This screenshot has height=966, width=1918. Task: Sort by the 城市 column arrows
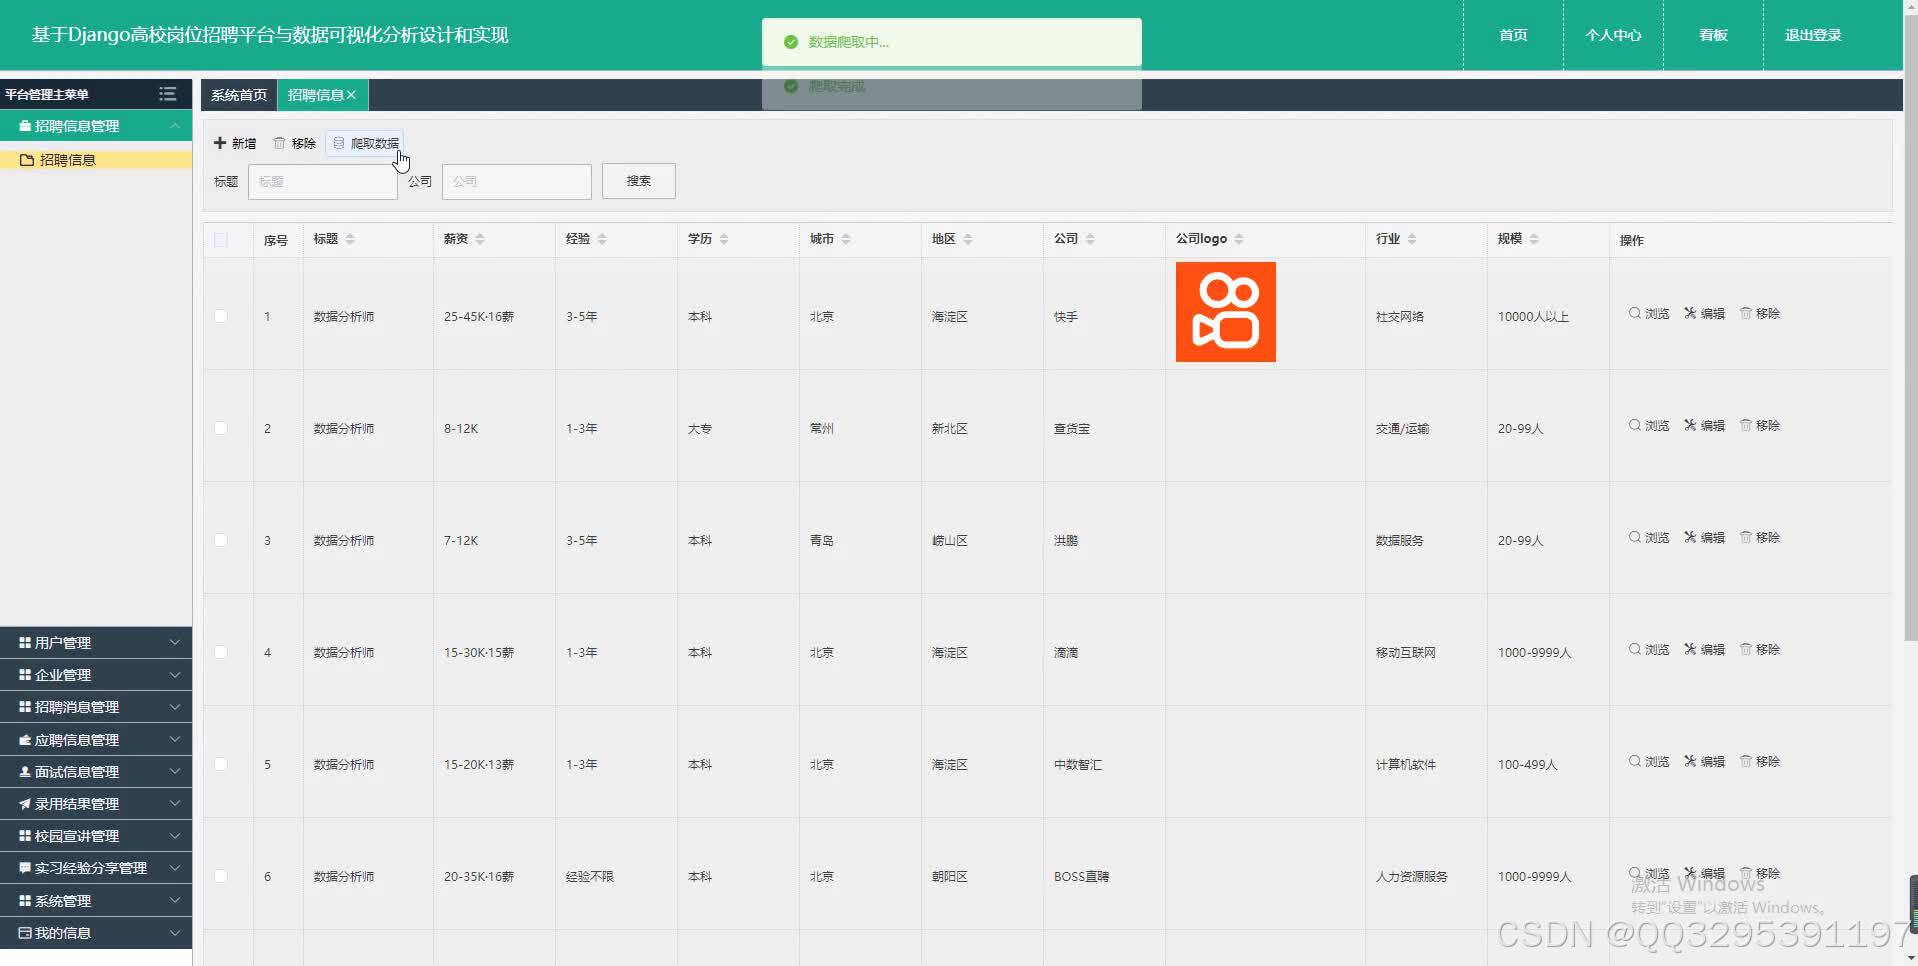coord(846,239)
